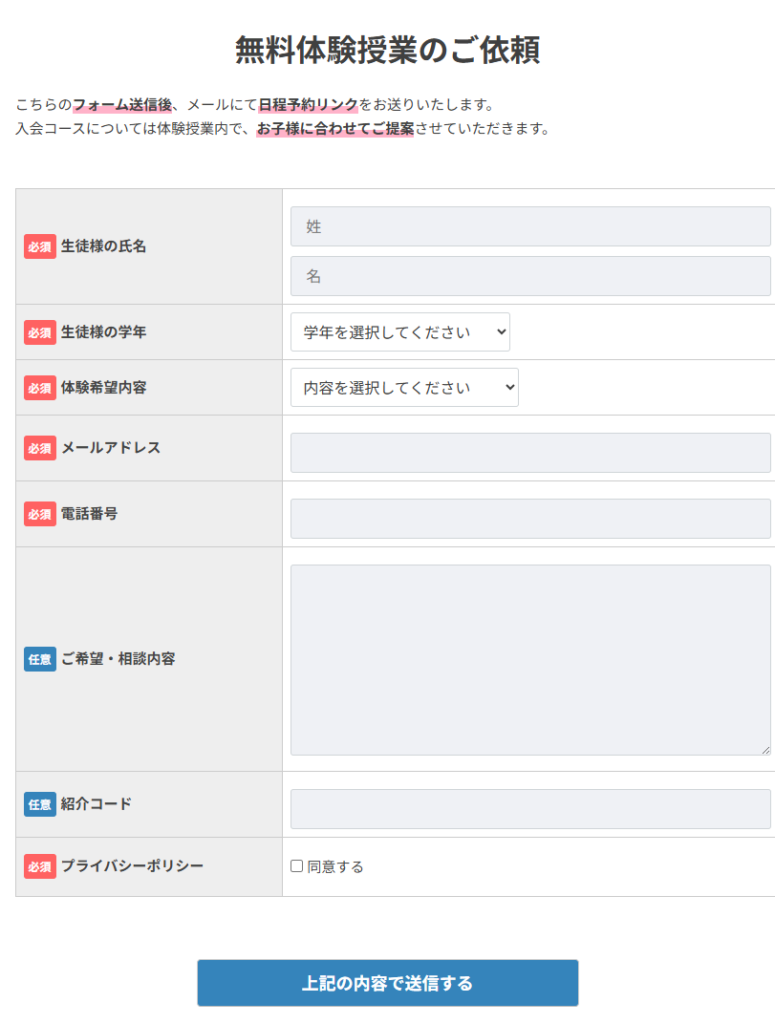Click the 体験希望内容 label
Screen dimensions: 775x1024
pyautogui.click(x=103, y=387)
